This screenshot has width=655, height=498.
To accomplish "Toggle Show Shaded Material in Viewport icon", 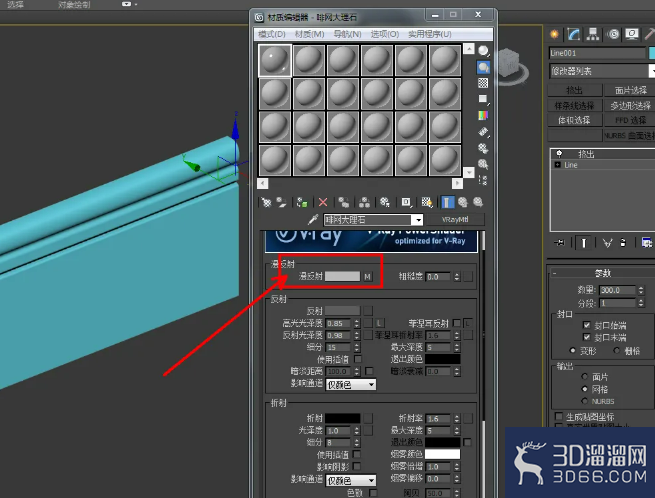I will click(427, 203).
